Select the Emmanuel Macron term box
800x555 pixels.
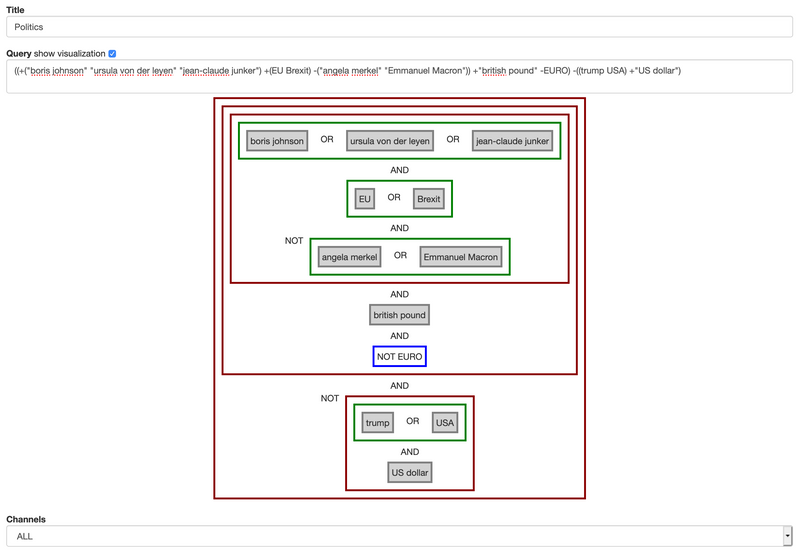click(459, 257)
